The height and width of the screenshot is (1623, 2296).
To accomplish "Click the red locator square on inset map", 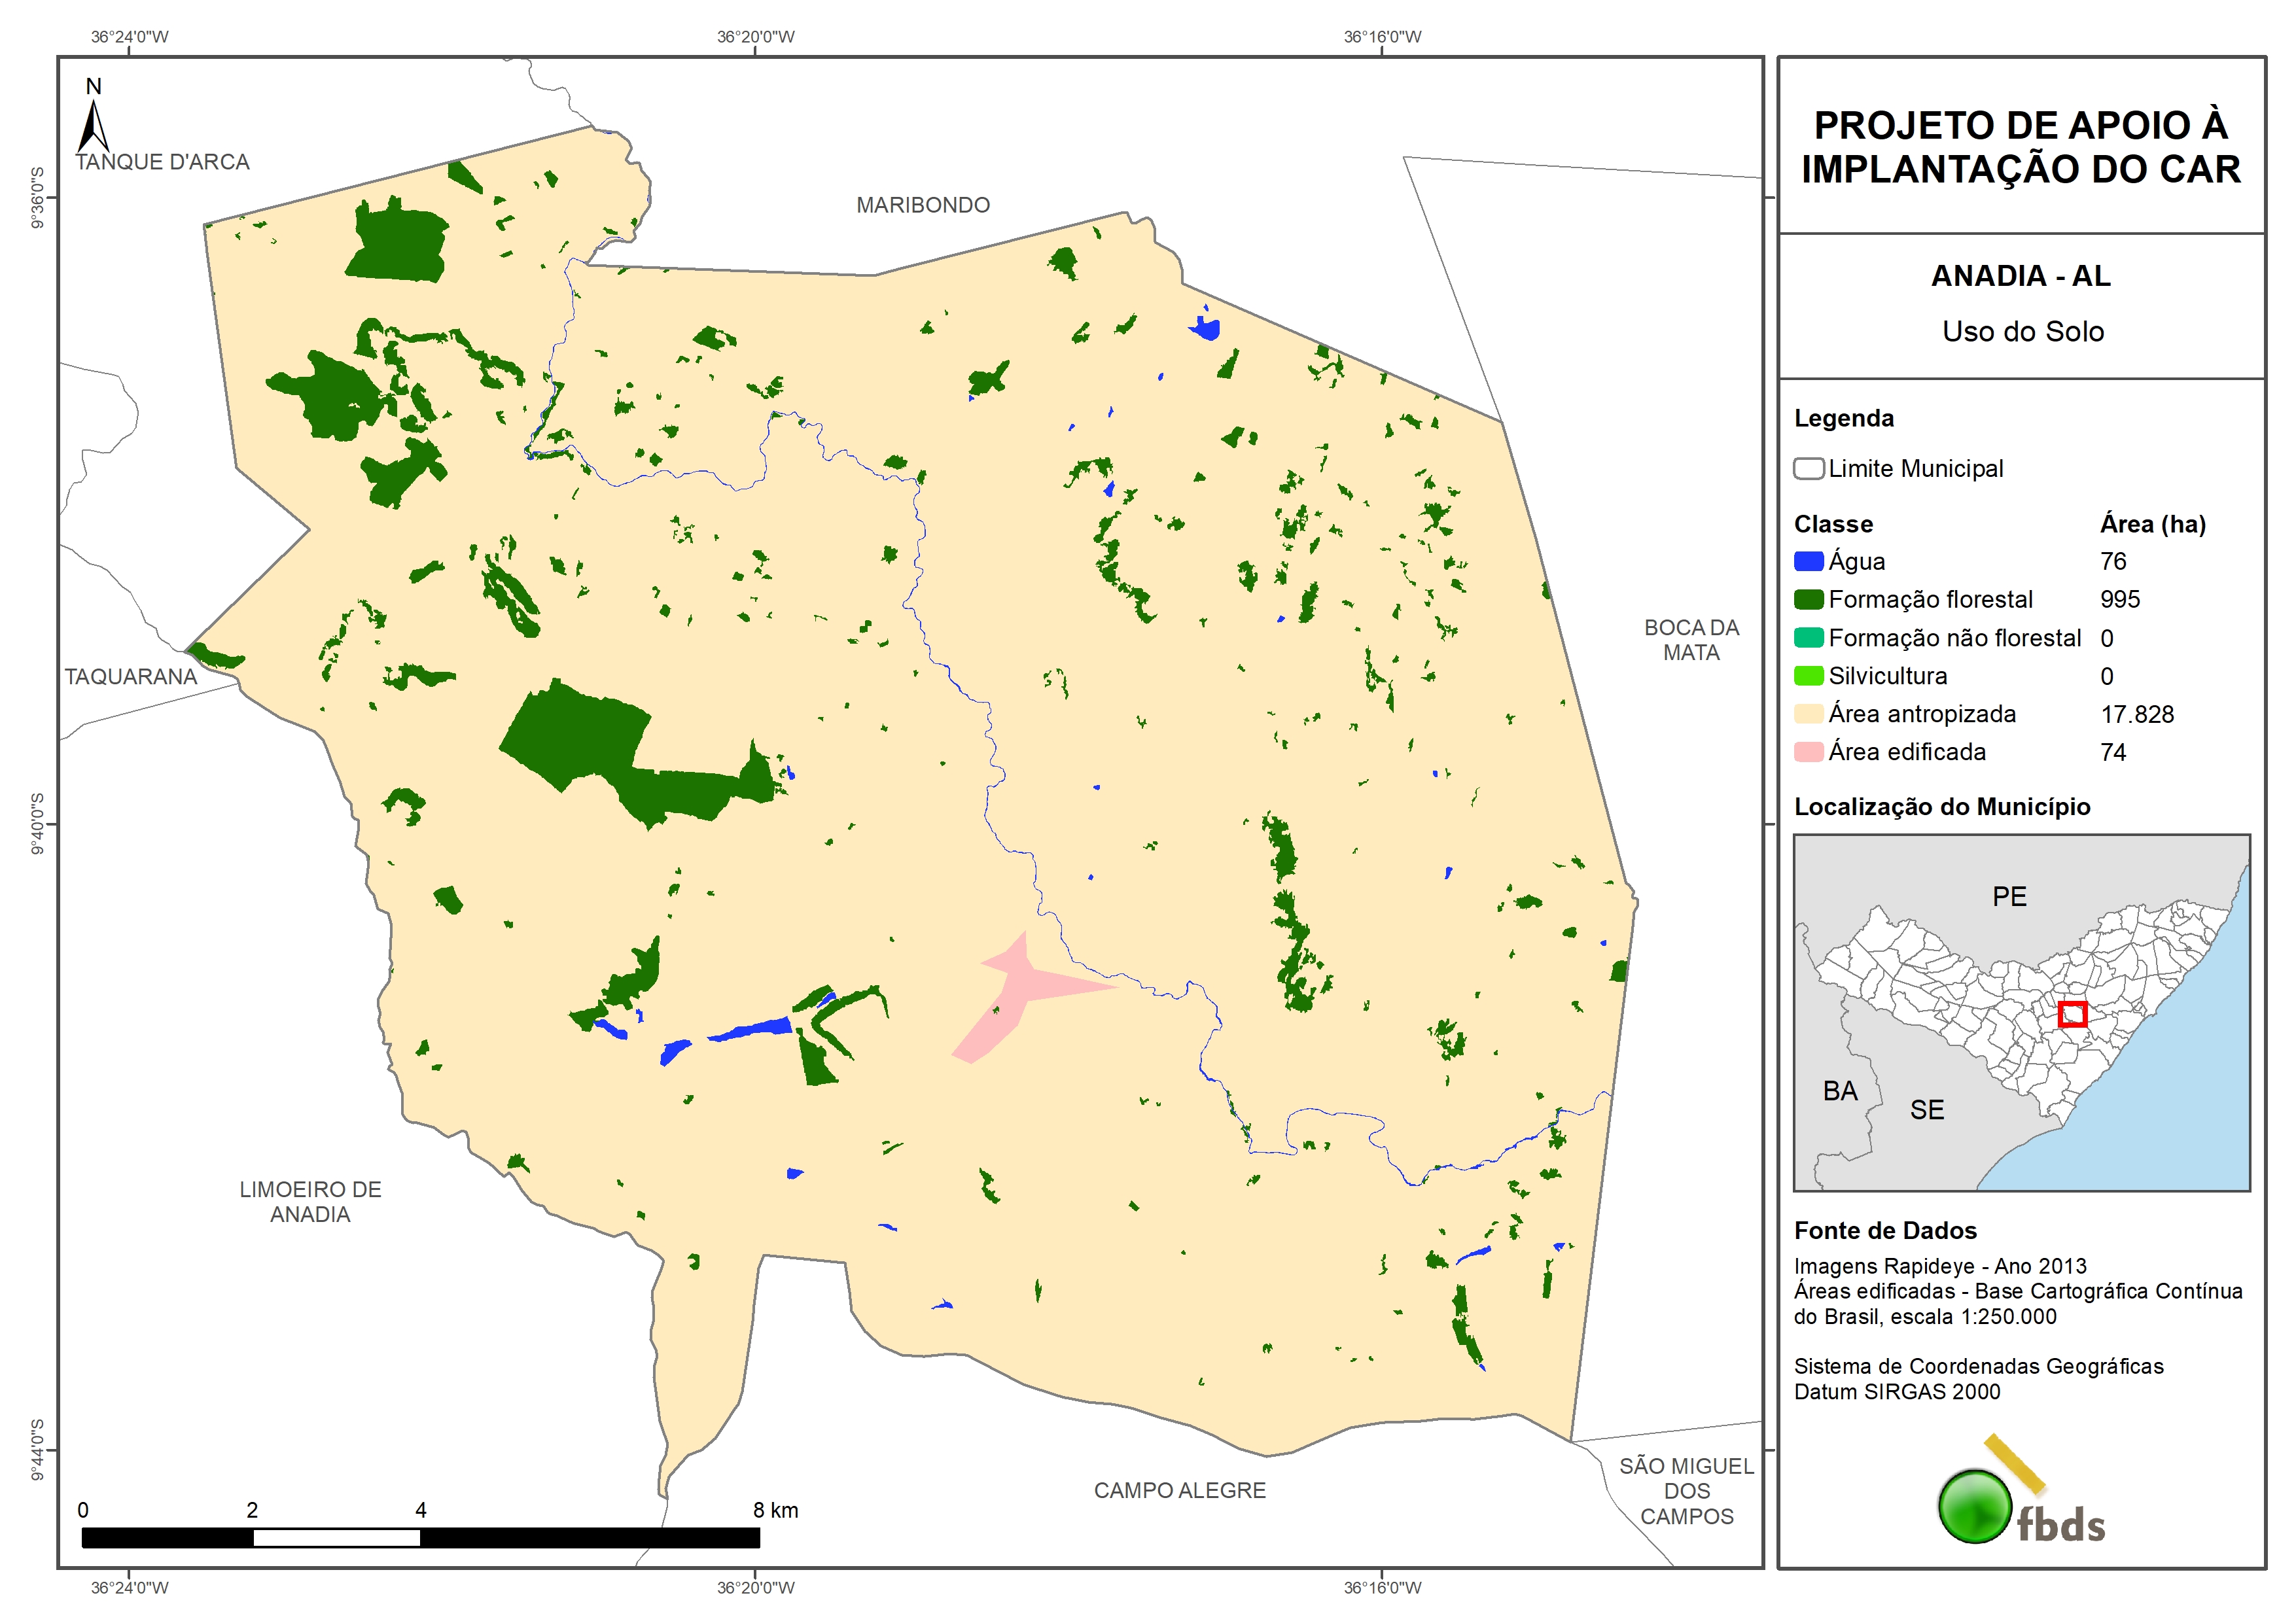I will pos(2072,1013).
